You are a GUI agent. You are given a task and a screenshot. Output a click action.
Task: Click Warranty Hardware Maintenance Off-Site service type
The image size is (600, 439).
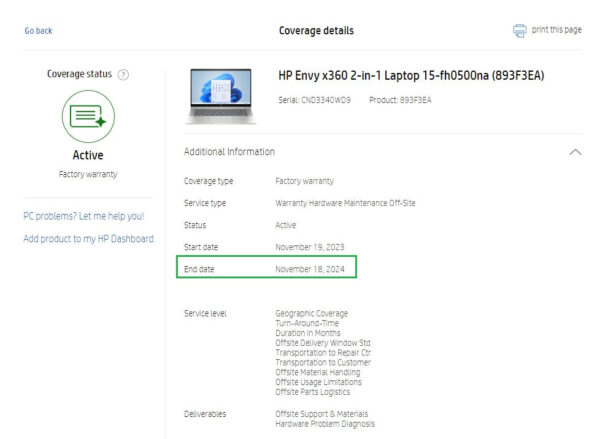point(345,203)
